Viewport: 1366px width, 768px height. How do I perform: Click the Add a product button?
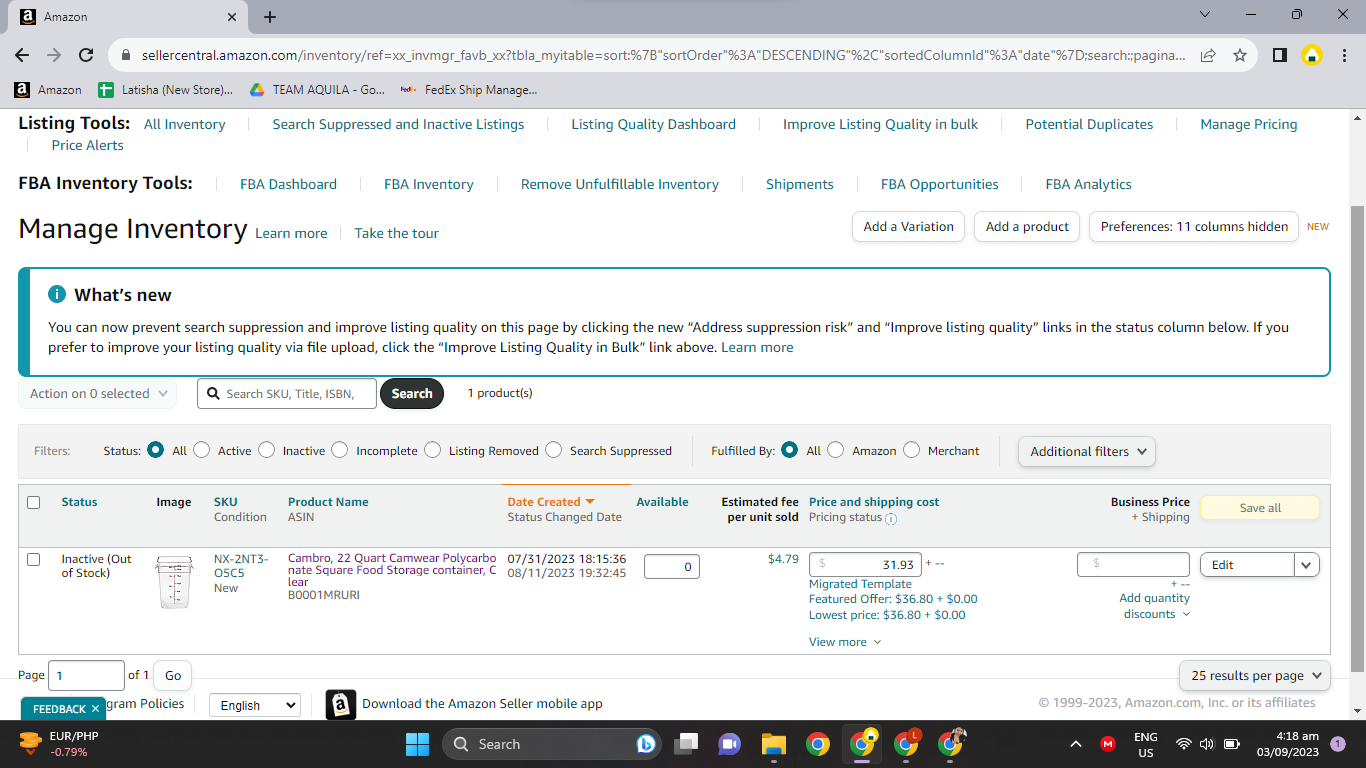tap(1028, 227)
